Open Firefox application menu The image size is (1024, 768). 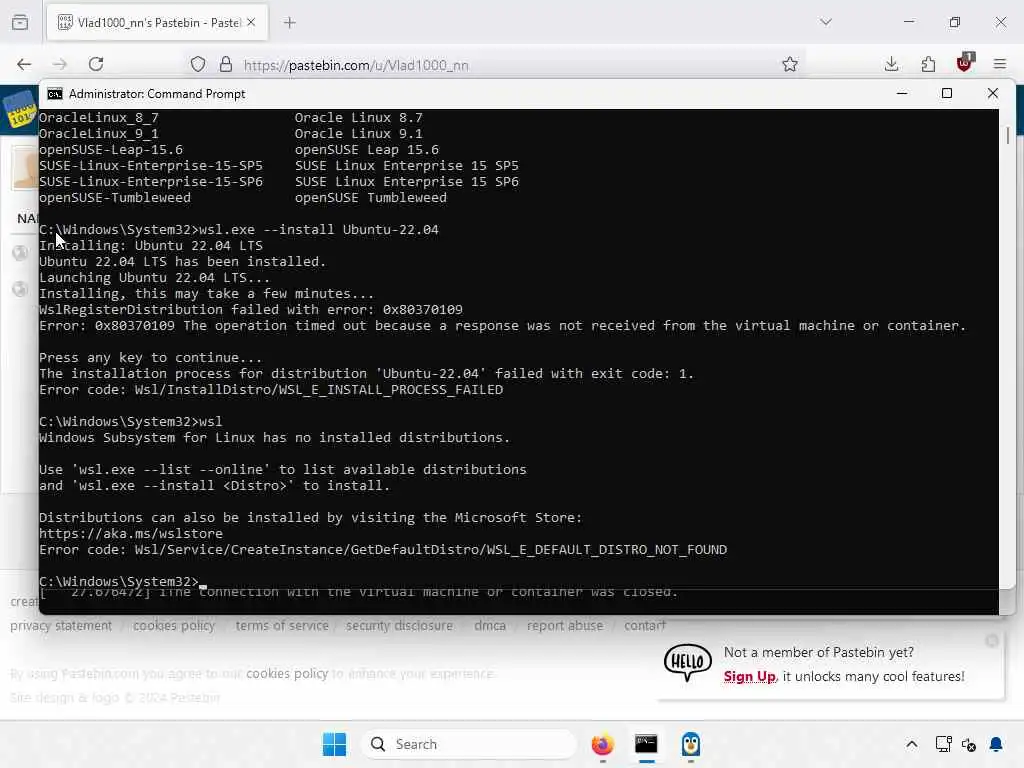click(x=1000, y=64)
